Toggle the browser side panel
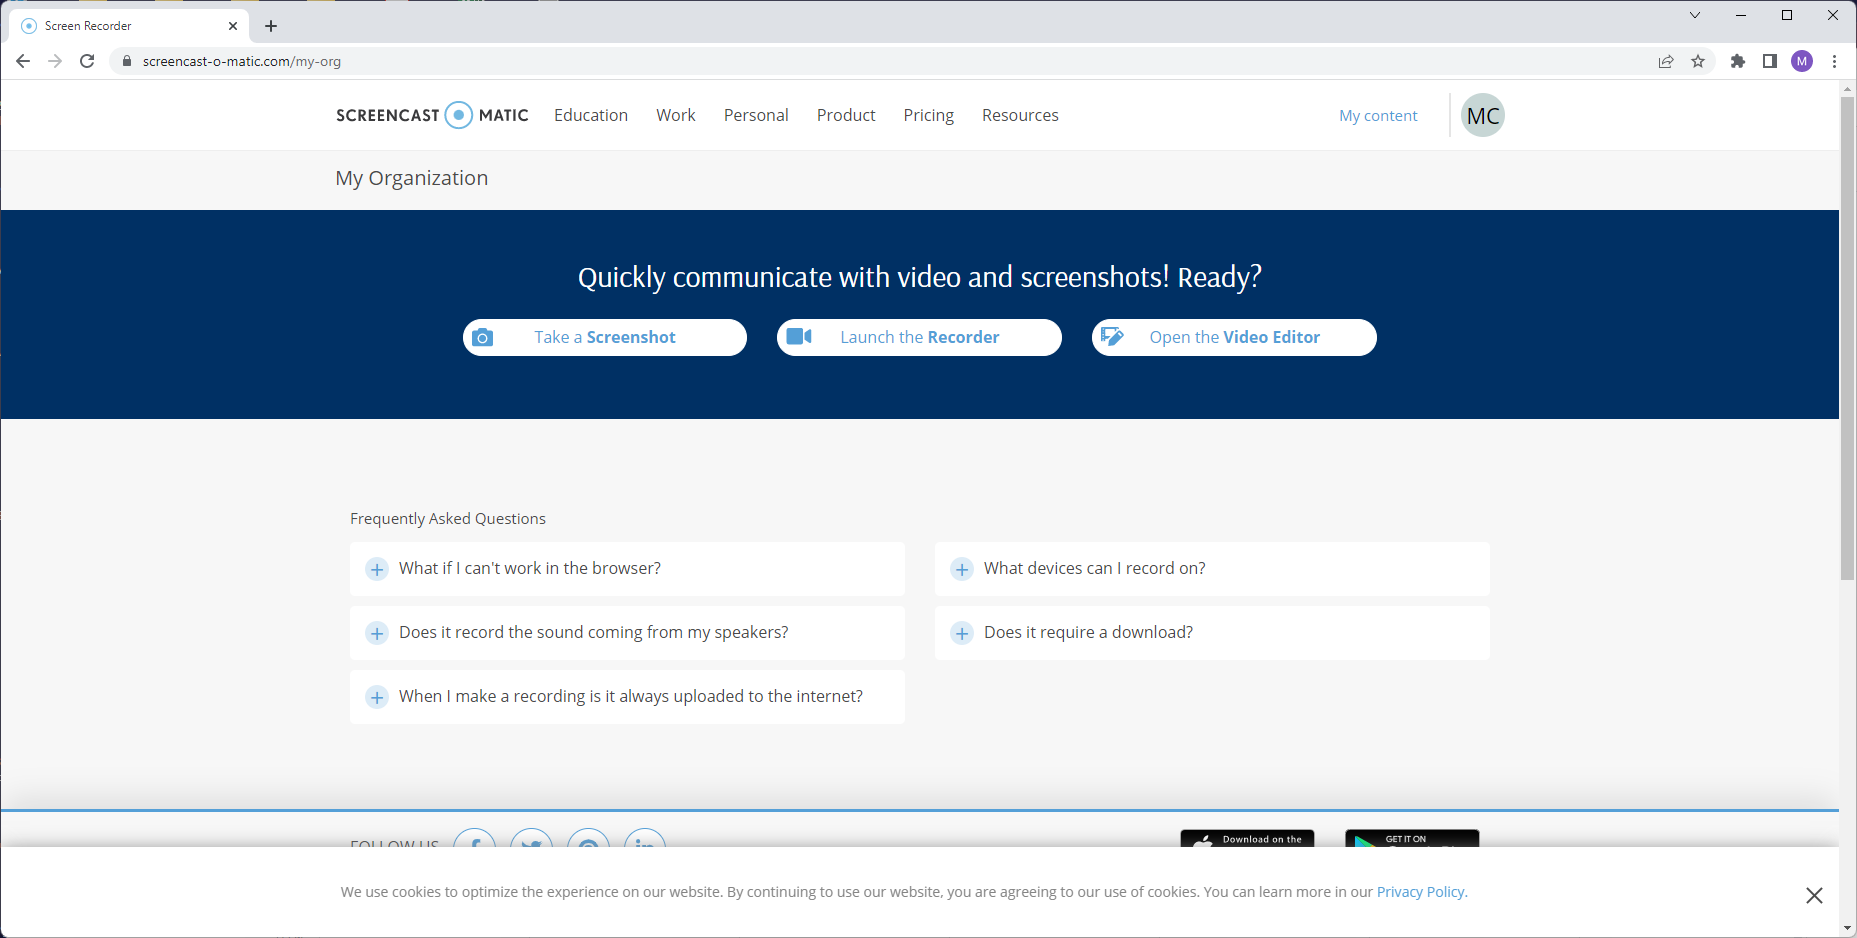The width and height of the screenshot is (1857, 938). (x=1770, y=61)
